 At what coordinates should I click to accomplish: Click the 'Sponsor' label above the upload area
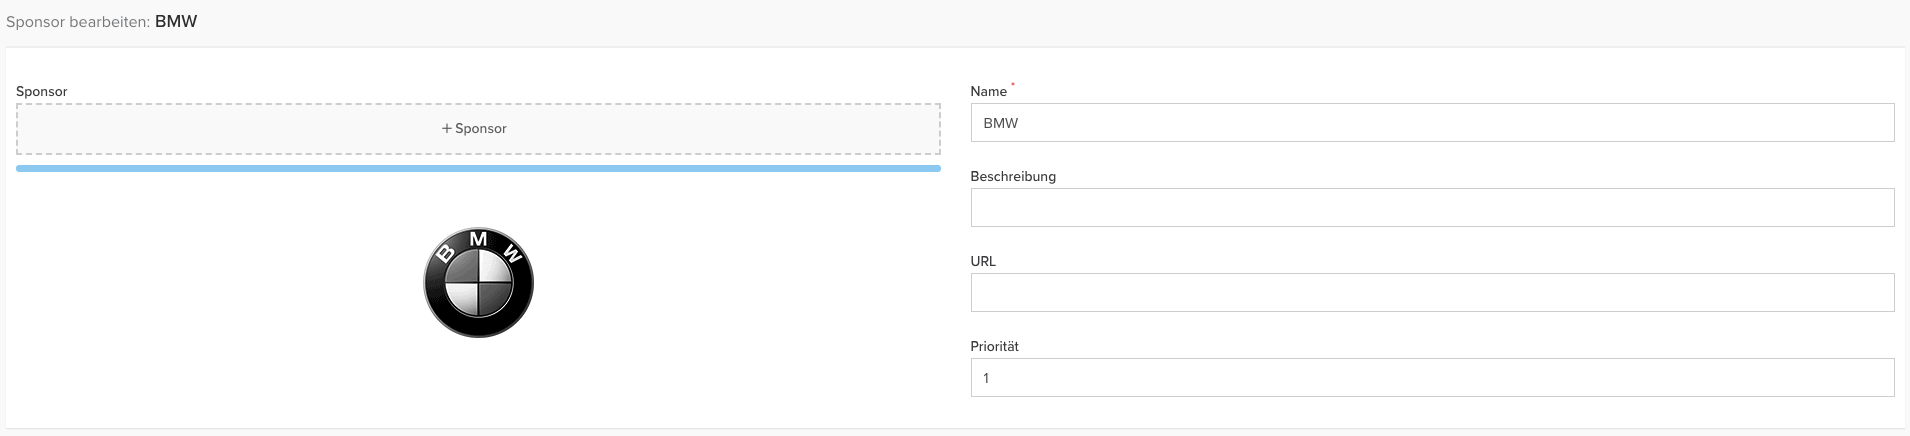click(42, 92)
